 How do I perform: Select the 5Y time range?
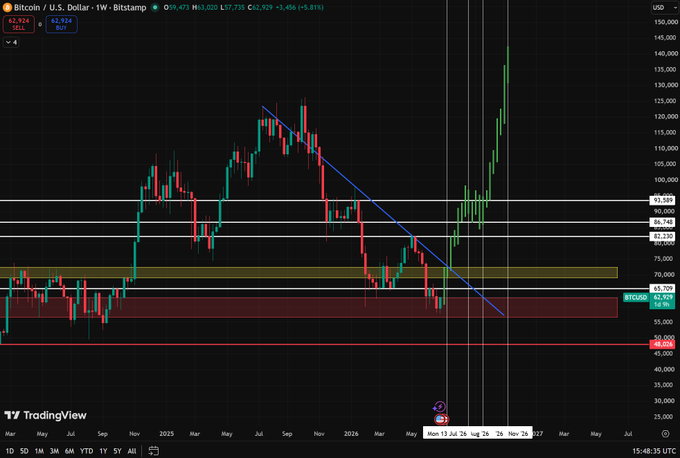(117, 451)
